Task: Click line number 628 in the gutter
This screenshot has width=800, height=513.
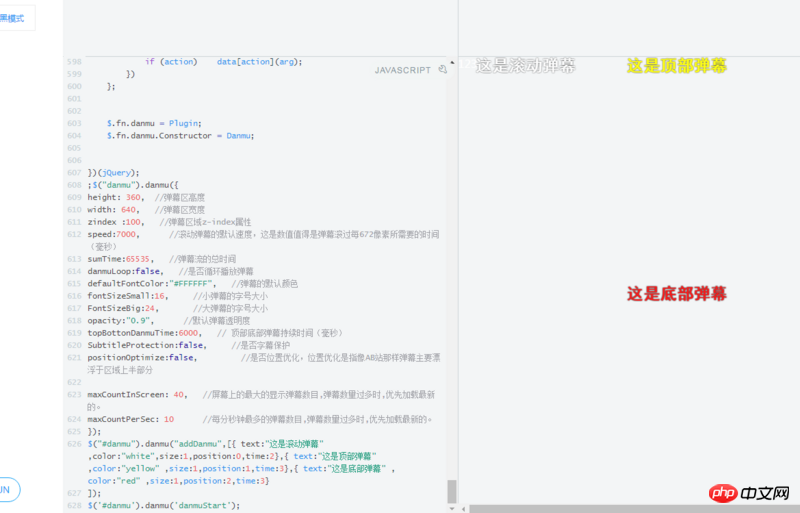Action: pos(74,505)
